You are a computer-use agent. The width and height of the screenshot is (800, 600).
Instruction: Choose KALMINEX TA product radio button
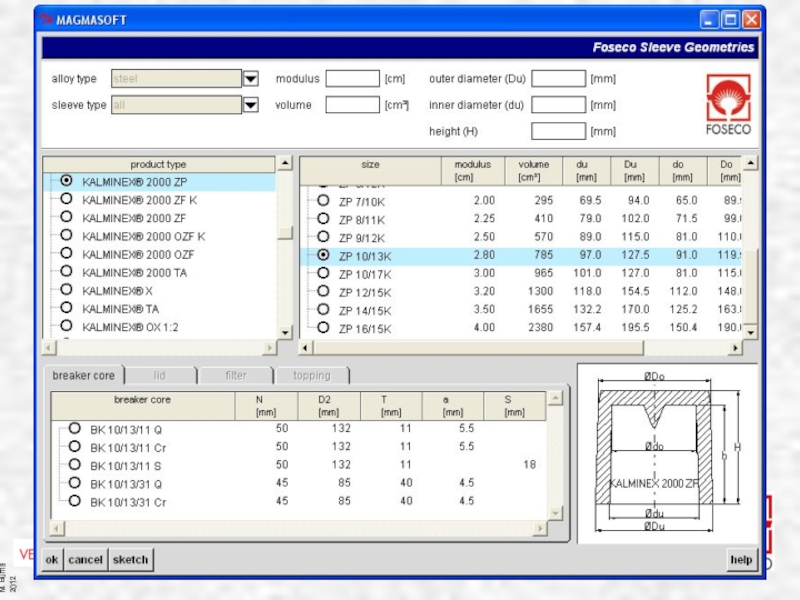click(x=66, y=308)
